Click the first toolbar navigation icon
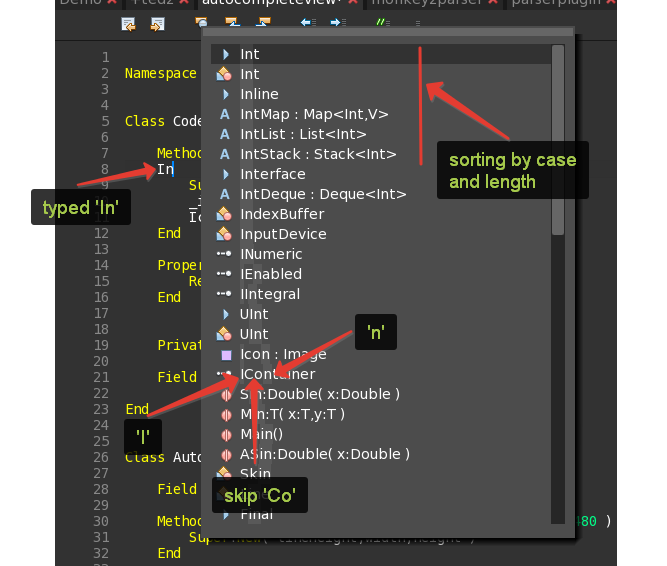The height and width of the screenshot is (566, 667). pos(128,23)
